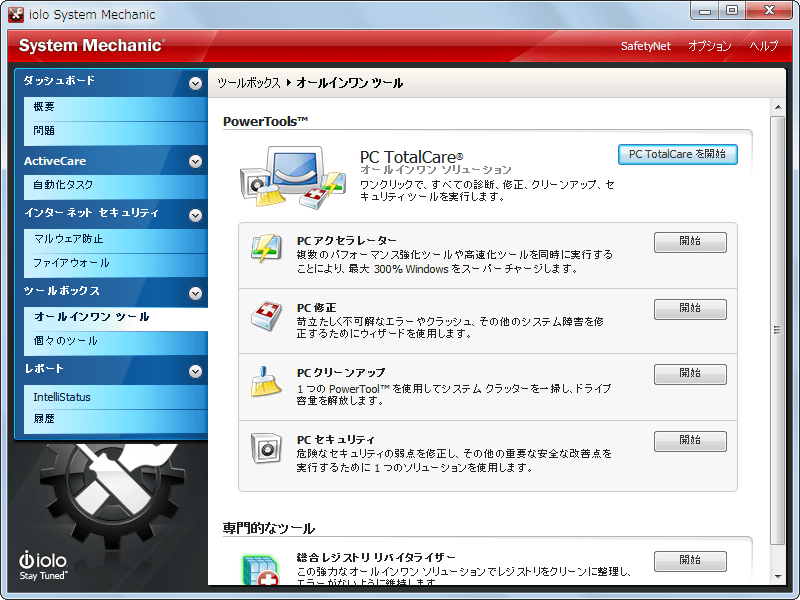The image size is (800, 600).
Task: Open オプション in the header
Action: pos(710,46)
